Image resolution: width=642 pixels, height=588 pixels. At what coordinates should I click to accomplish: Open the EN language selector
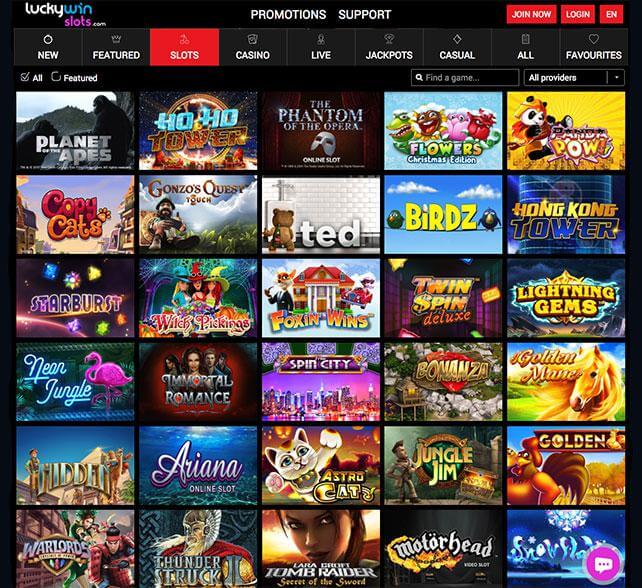click(611, 14)
